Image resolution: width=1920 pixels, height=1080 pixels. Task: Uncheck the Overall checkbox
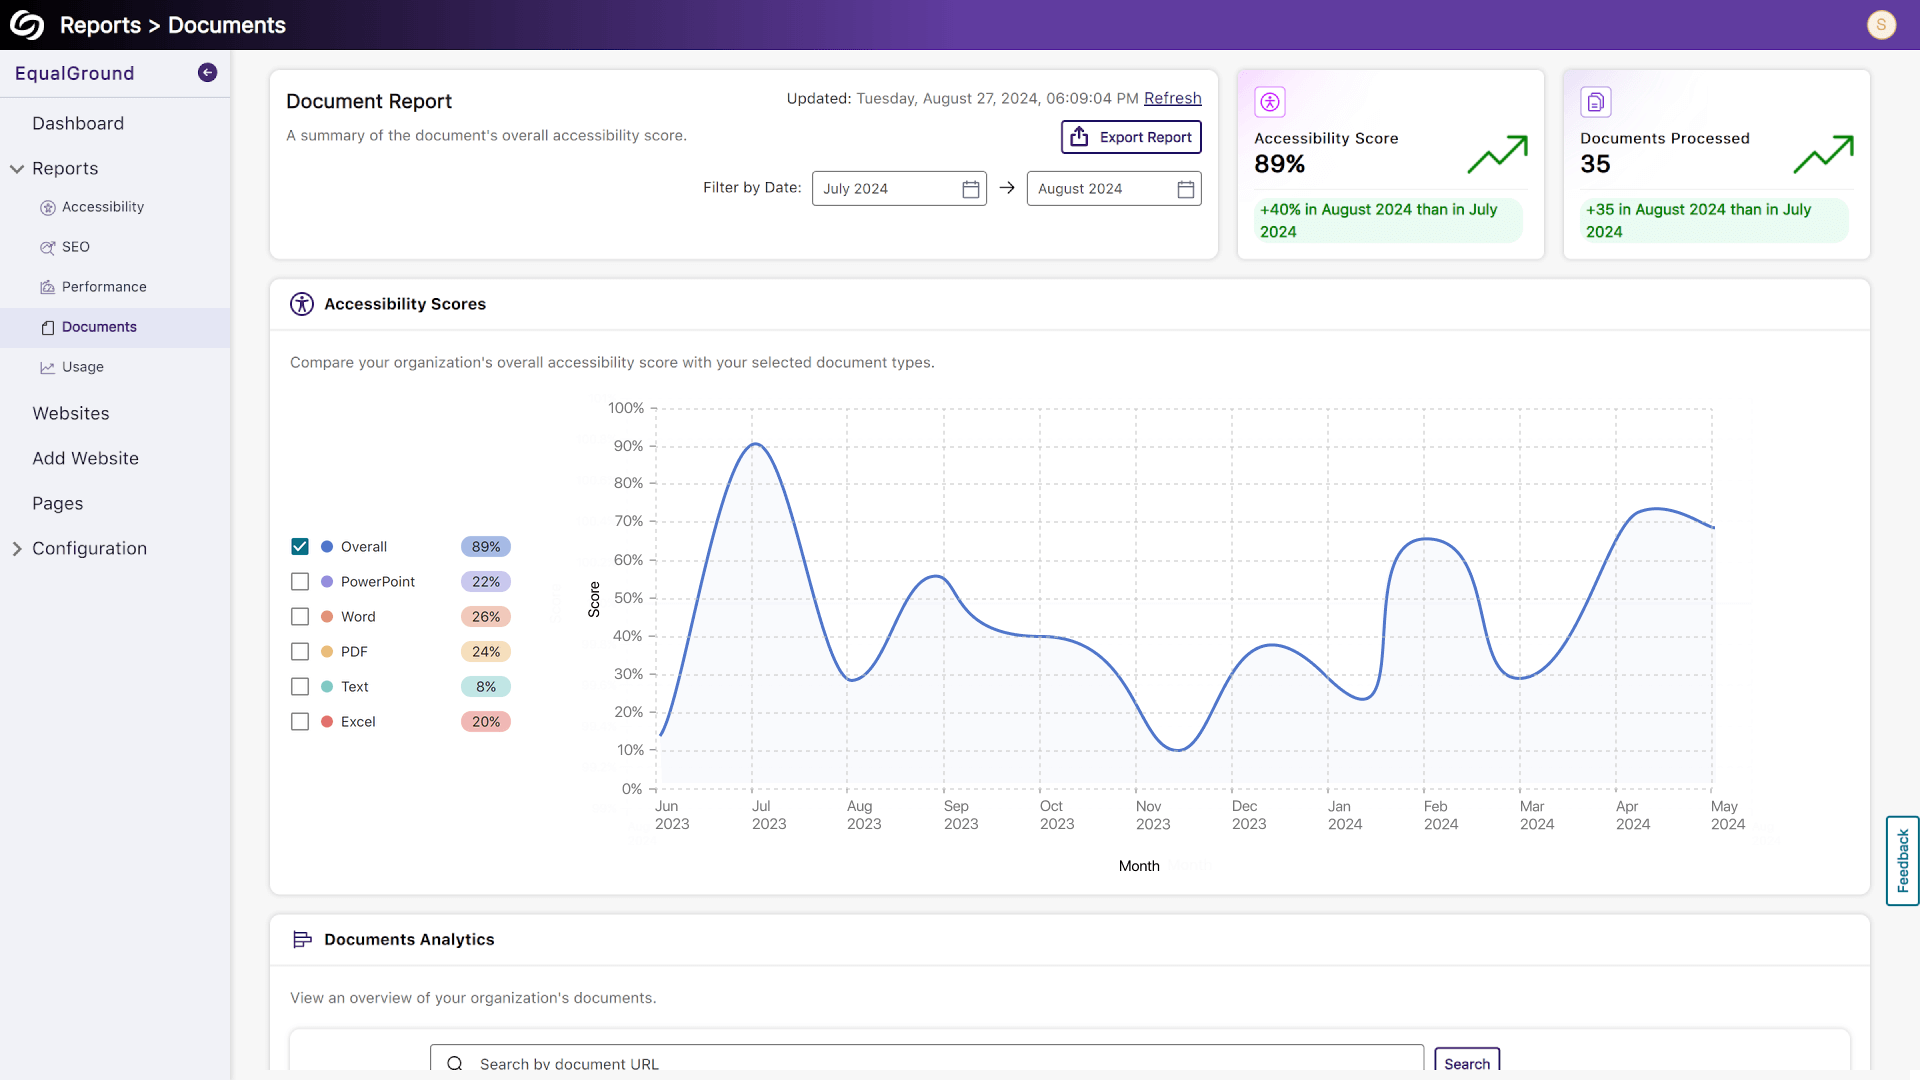click(300, 547)
